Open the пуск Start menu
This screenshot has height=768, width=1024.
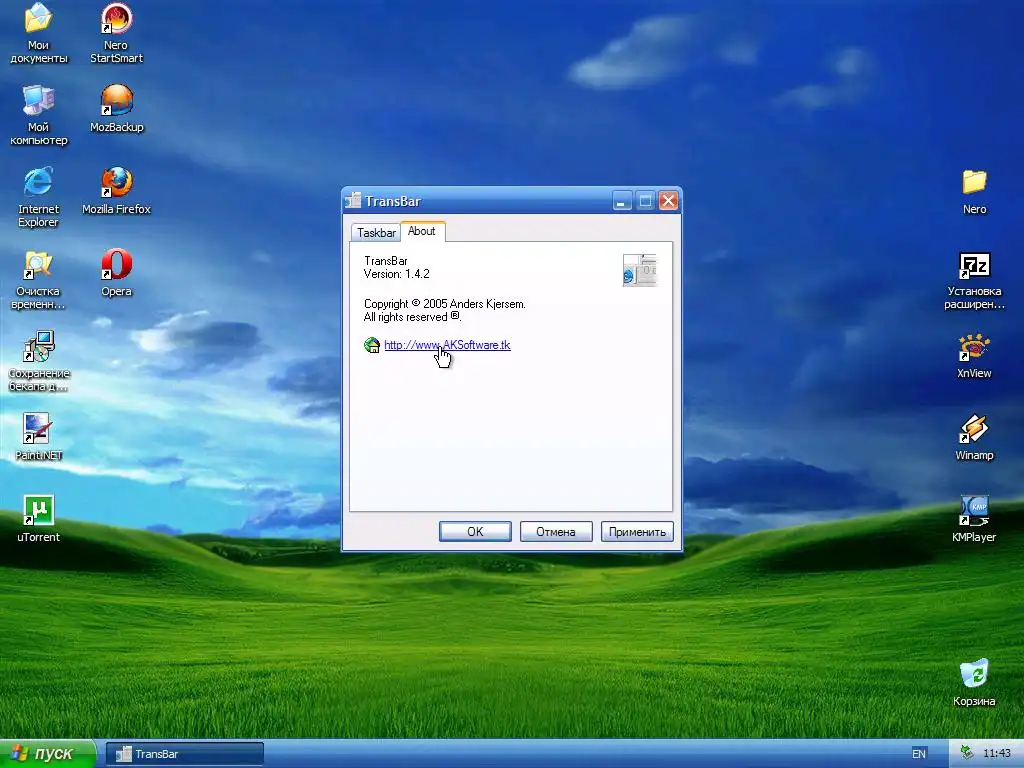48,754
